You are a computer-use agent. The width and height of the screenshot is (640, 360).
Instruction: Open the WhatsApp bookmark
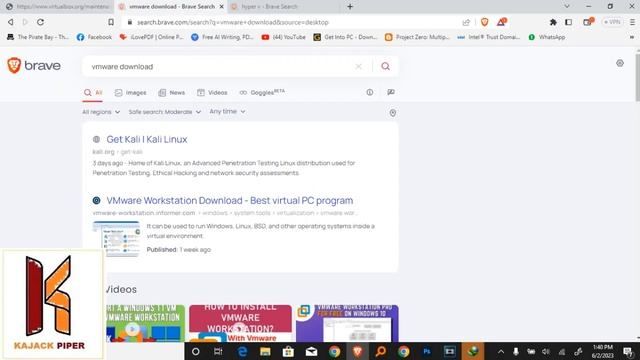(x=547, y=37)
